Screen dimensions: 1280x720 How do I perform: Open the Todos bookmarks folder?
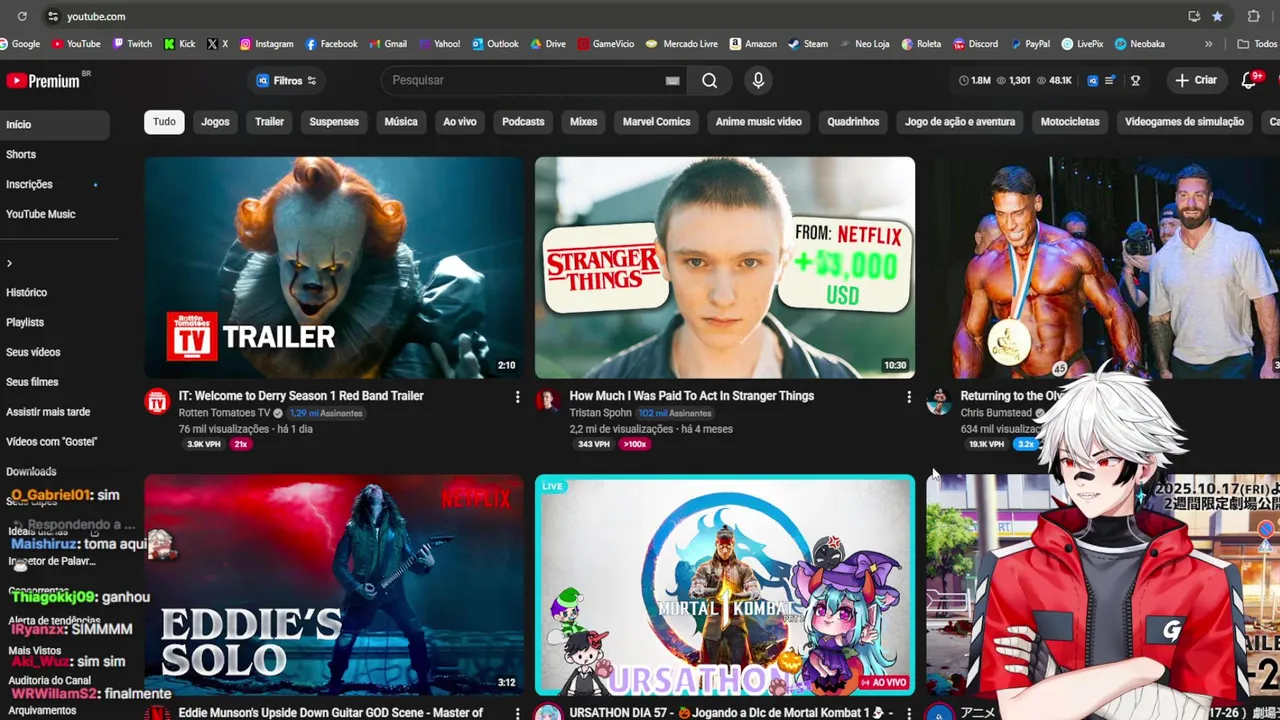[x=1257, y=44]
